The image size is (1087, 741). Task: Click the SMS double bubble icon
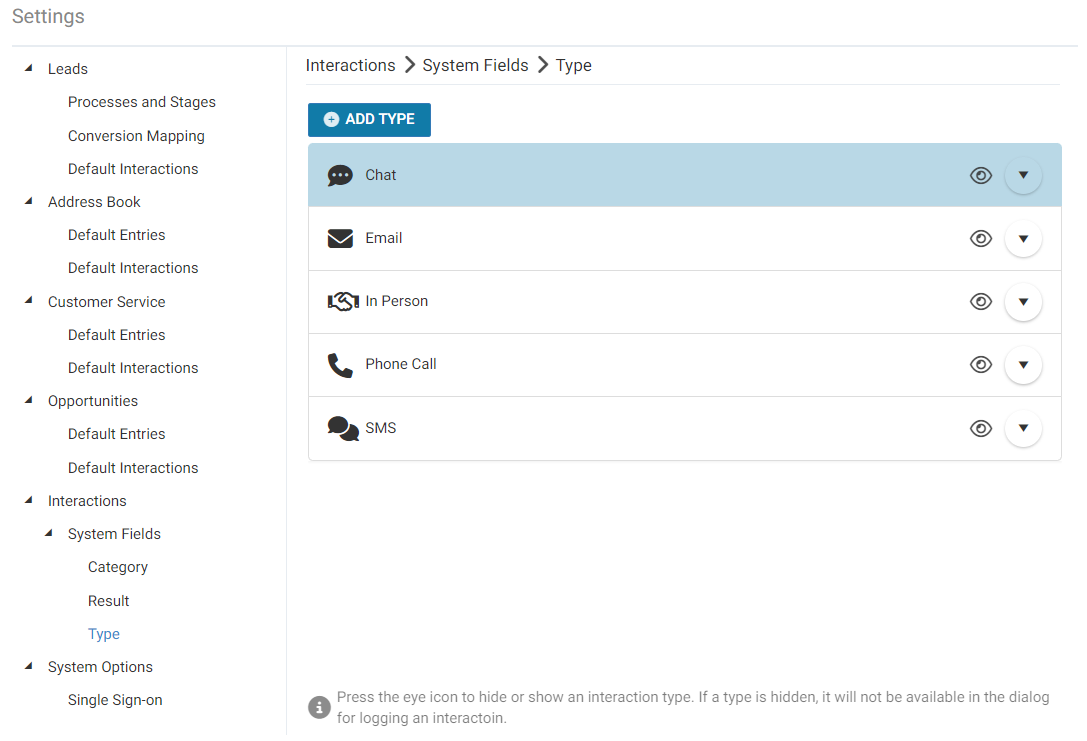(342, 428)
